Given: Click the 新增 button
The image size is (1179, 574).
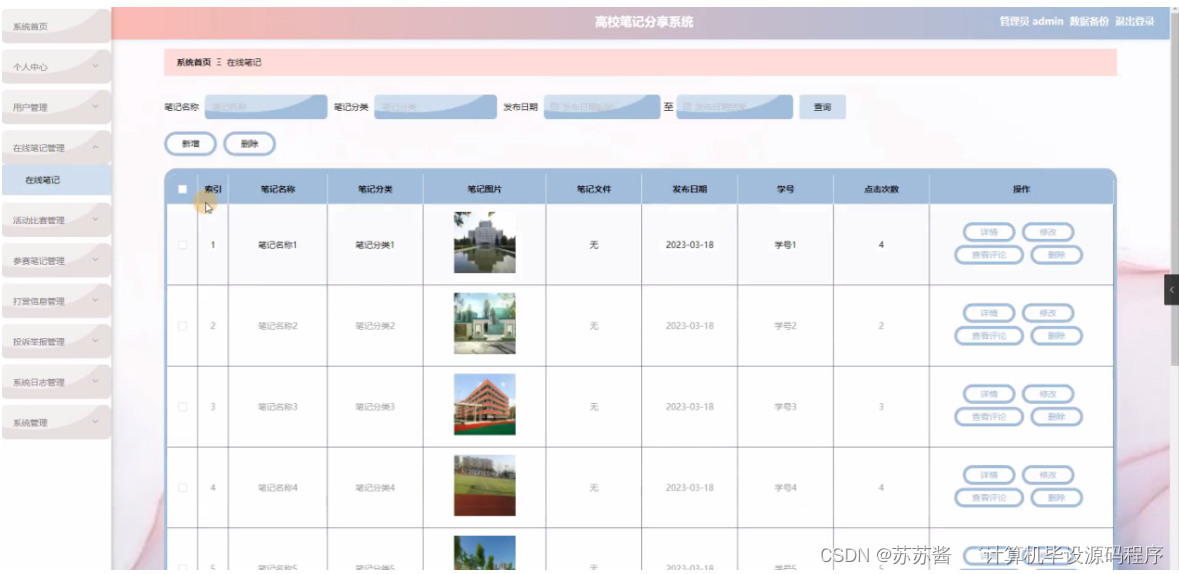Looking at the screenshot, I should 190,144.
